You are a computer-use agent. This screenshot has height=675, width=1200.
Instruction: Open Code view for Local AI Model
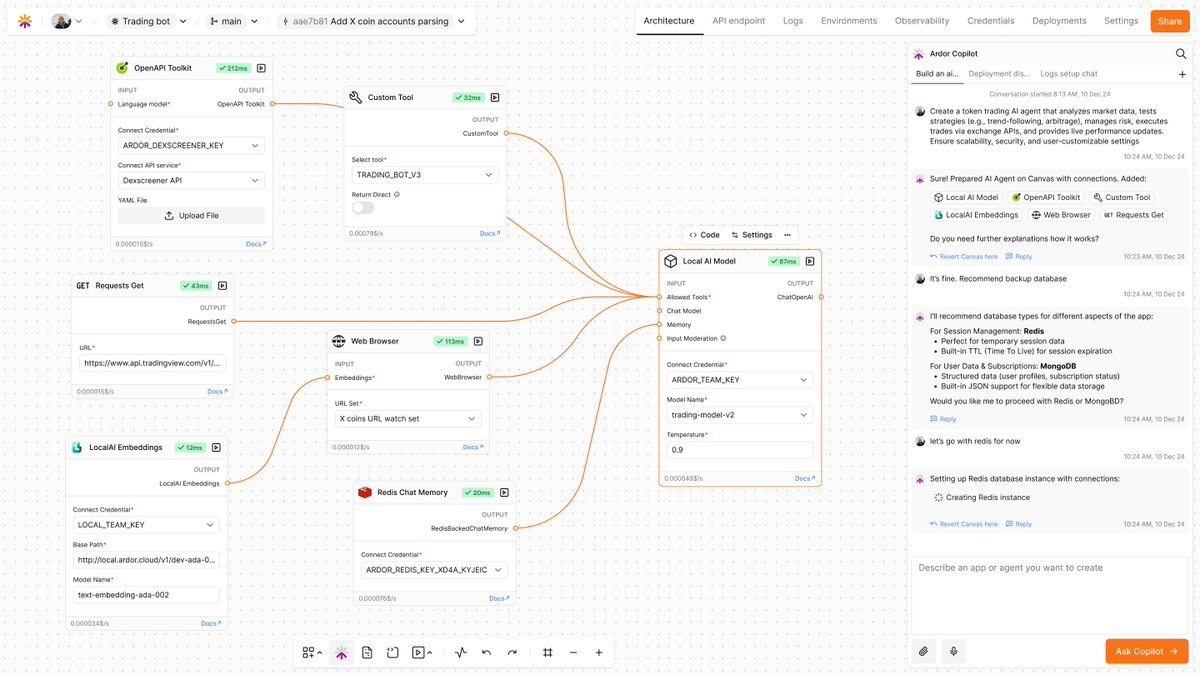(x=705, y=235)
